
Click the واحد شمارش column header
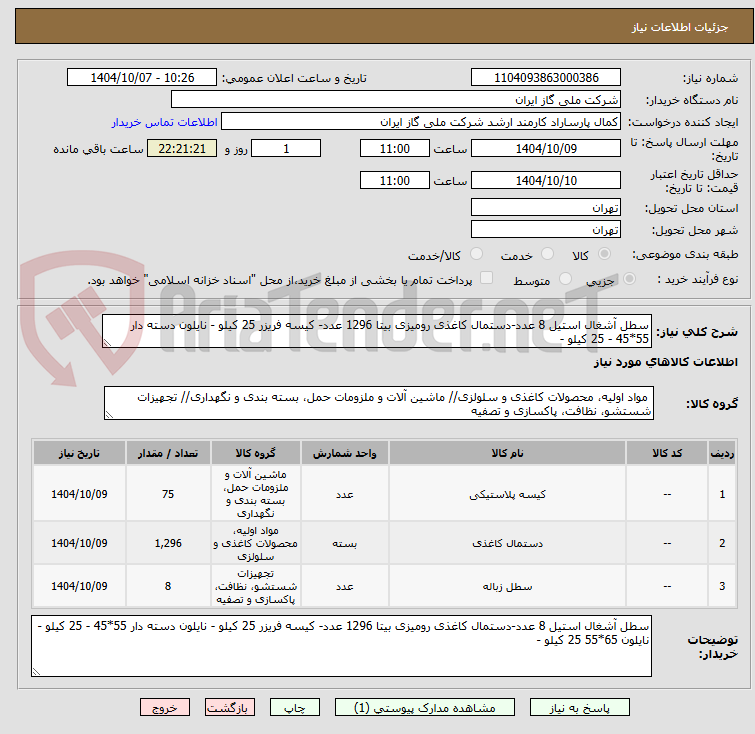coord(345,453)
